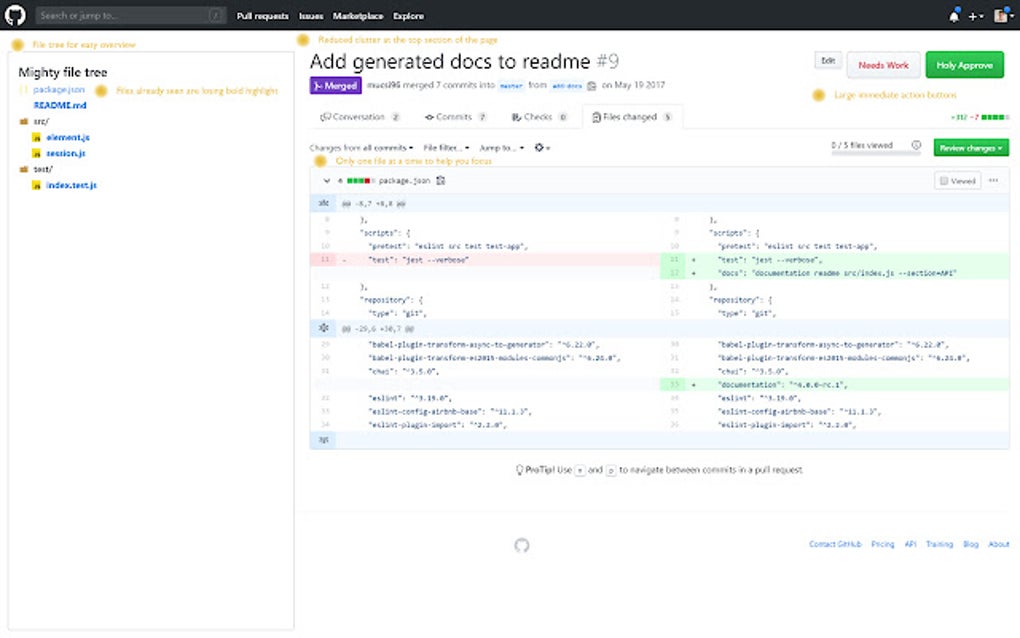Click the folder icon next to src/
The height and width of the screenshot is (638, 1020).
point(23,120)
